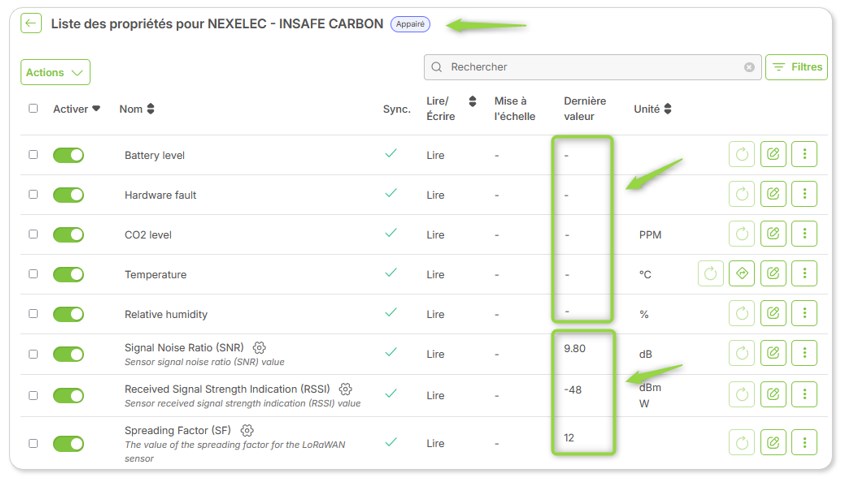The width and height of the screenshot is (846, 483).
Task: Tick the Temperature row checkbox
Action: point(33,274)
